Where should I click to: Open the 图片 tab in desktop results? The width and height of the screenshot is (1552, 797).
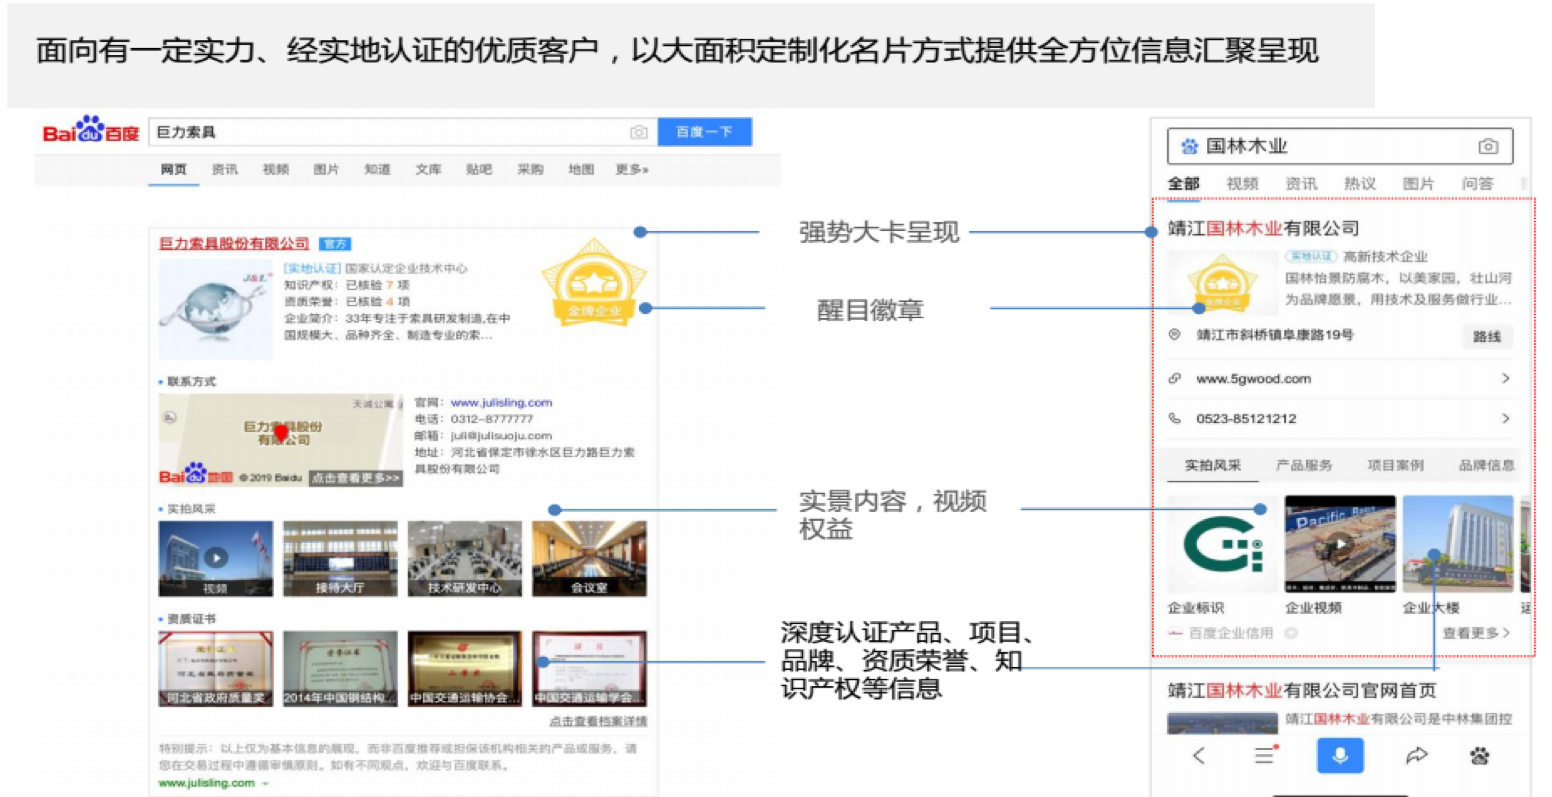click(326, 170)
